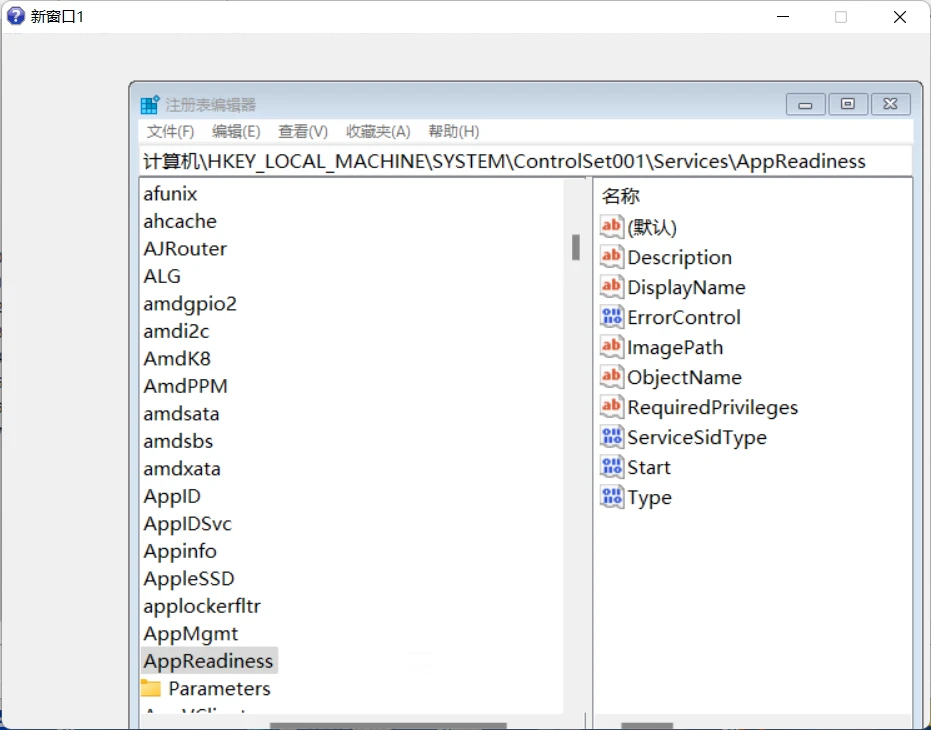Click the help question mark icon of 新窗口1
Screen dimensions: 931x730
pos(15,16)
